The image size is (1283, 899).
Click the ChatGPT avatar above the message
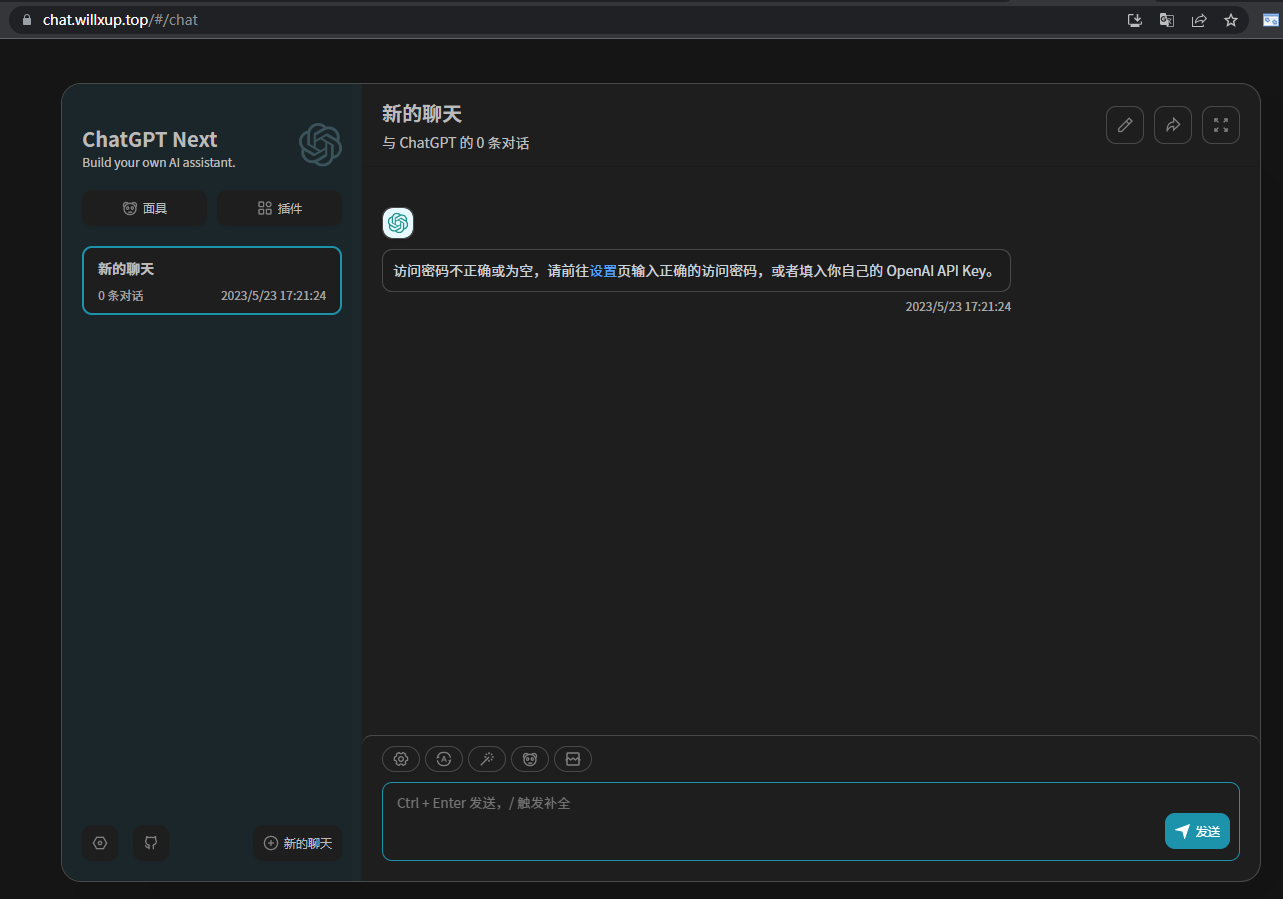pos(398,223)
